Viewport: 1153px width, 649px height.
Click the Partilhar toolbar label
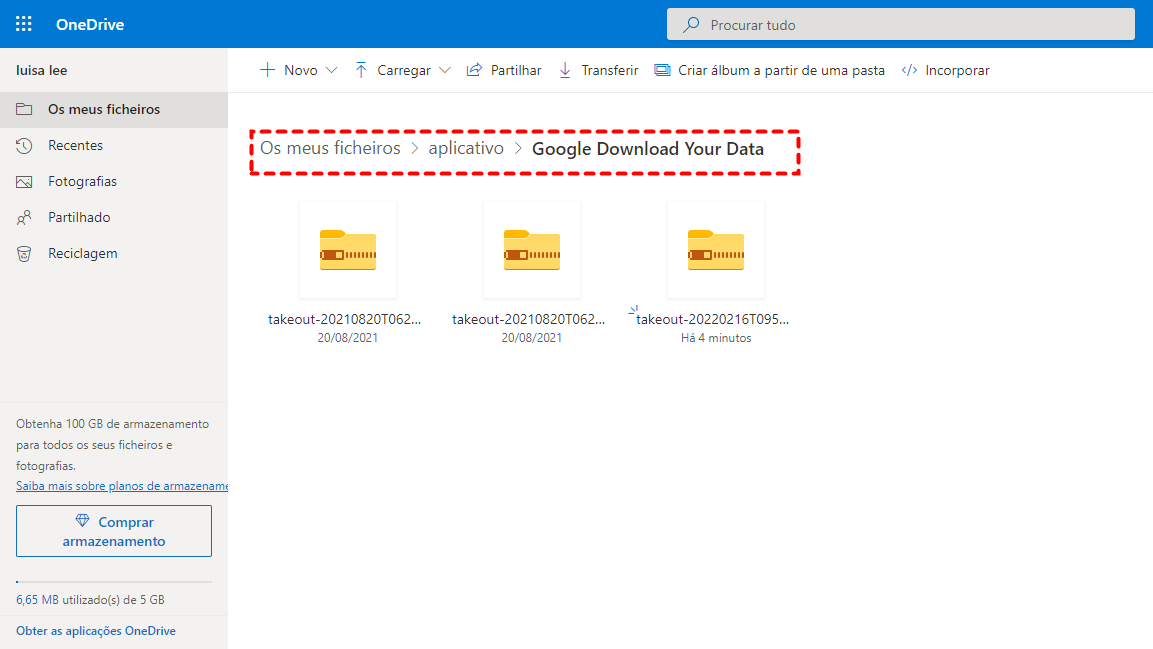pyautogui.click(x=515, y=71)
